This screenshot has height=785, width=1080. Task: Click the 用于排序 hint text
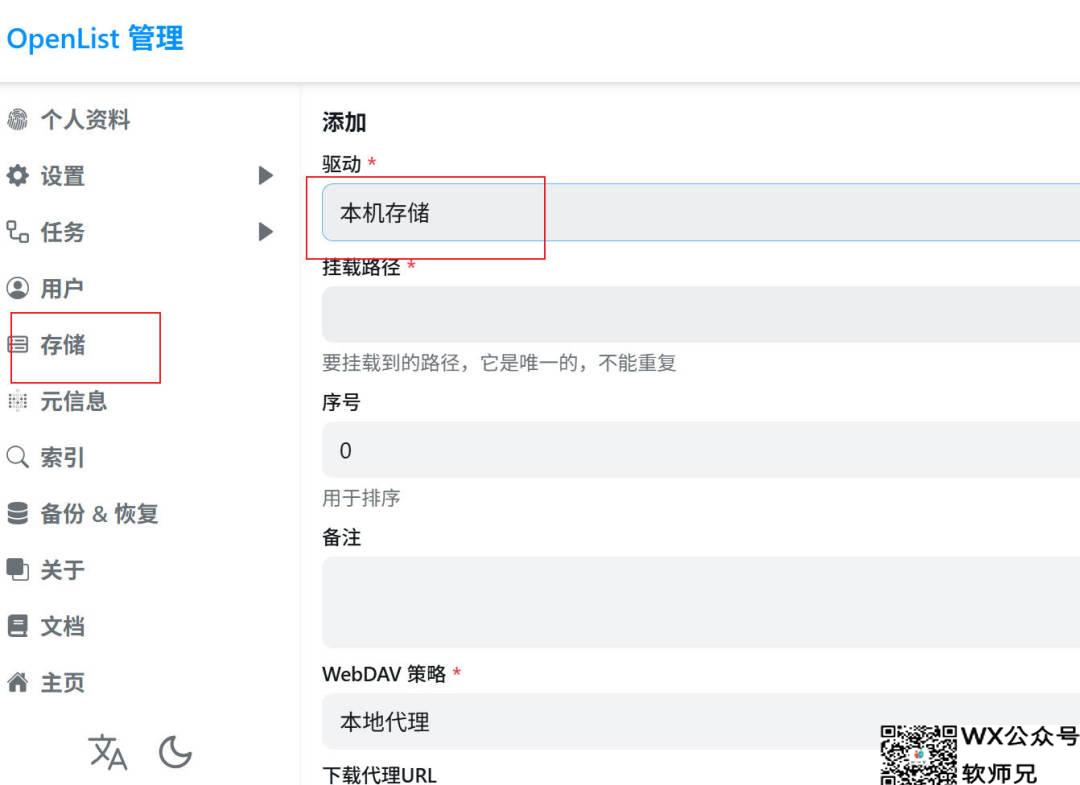[x=361, y=498]
